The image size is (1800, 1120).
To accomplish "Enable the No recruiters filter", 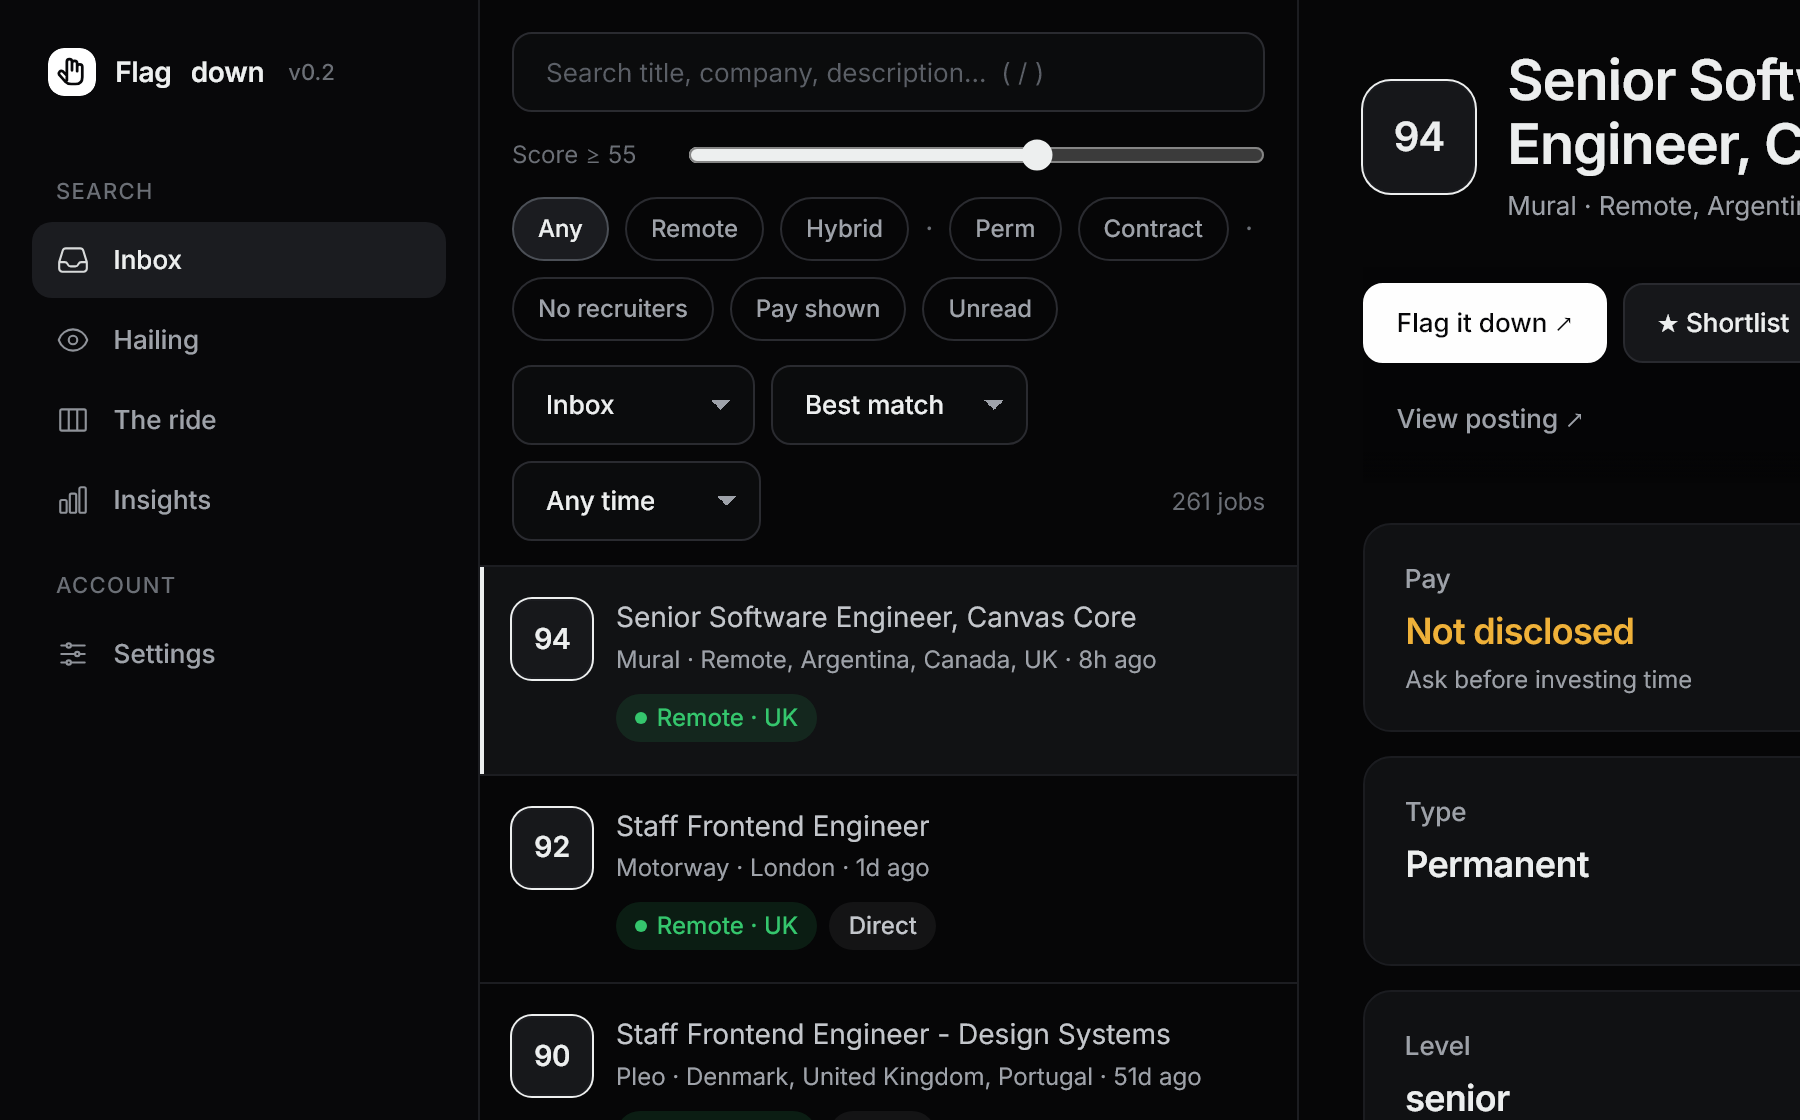I will tap(613, 309).
